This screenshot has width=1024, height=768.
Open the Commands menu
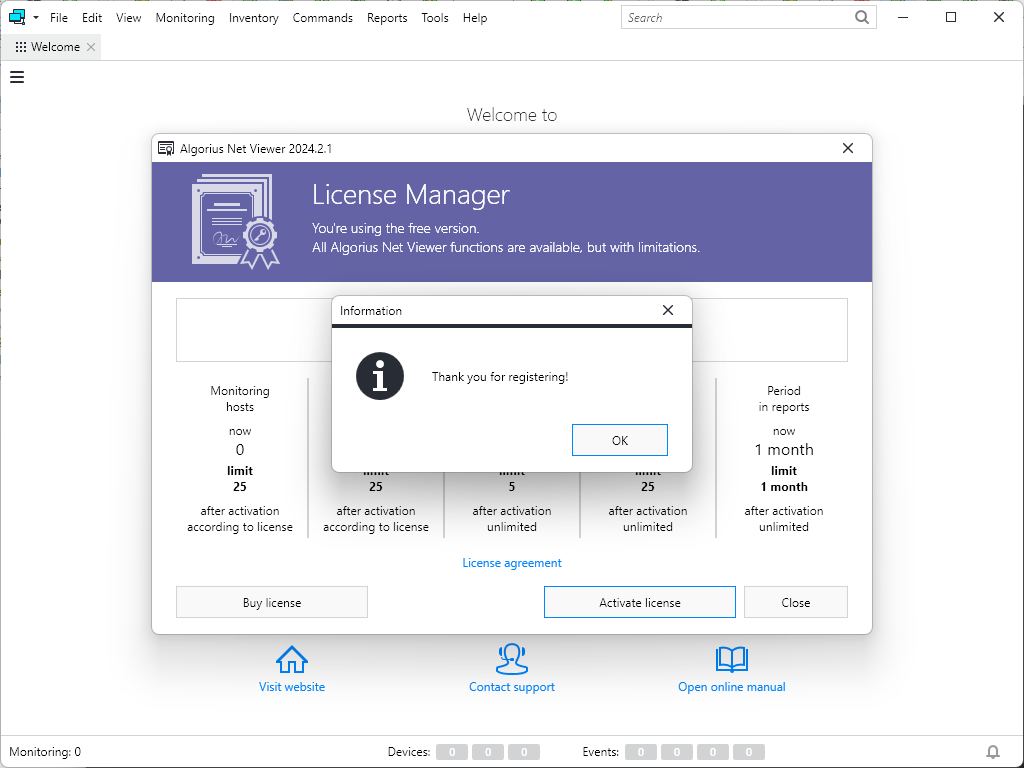coord(323,18)
